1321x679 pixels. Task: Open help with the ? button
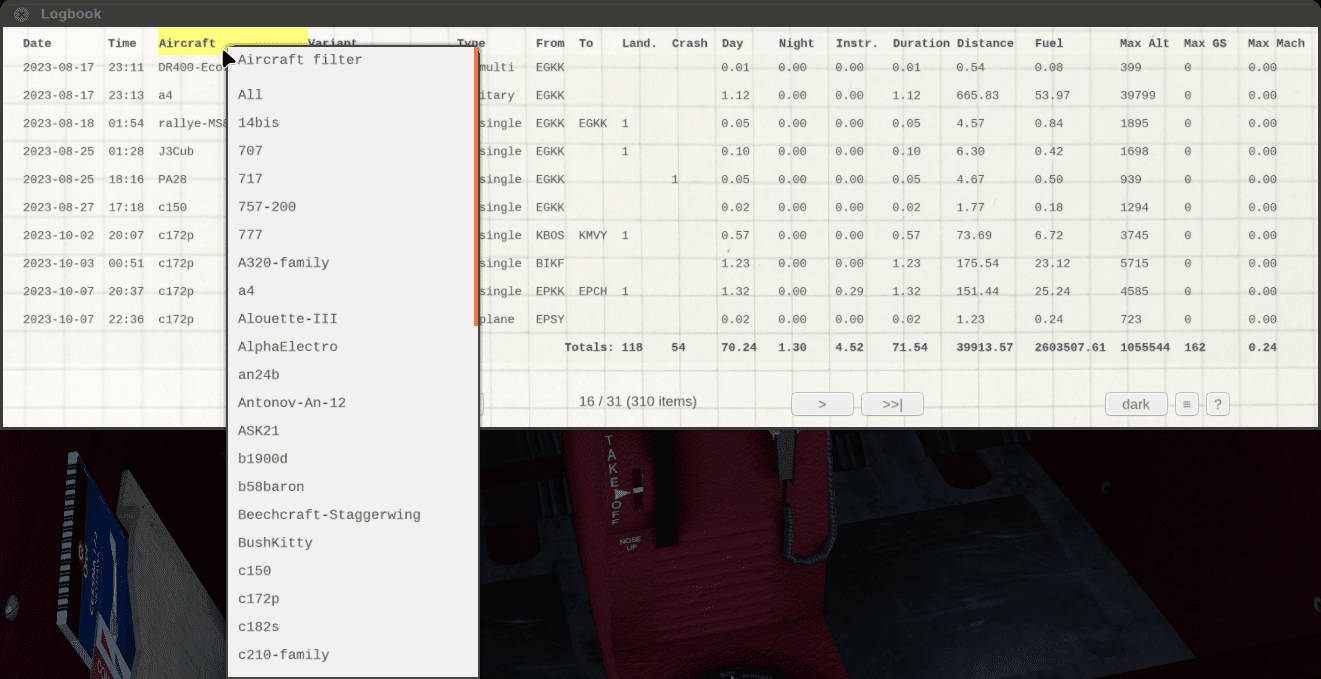click(1217, 404)
